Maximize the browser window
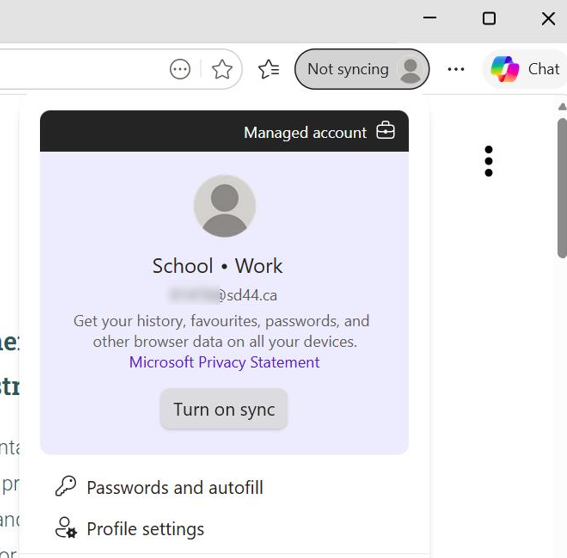This screenshot has height=558, width=567. click(x=489, y=18)
